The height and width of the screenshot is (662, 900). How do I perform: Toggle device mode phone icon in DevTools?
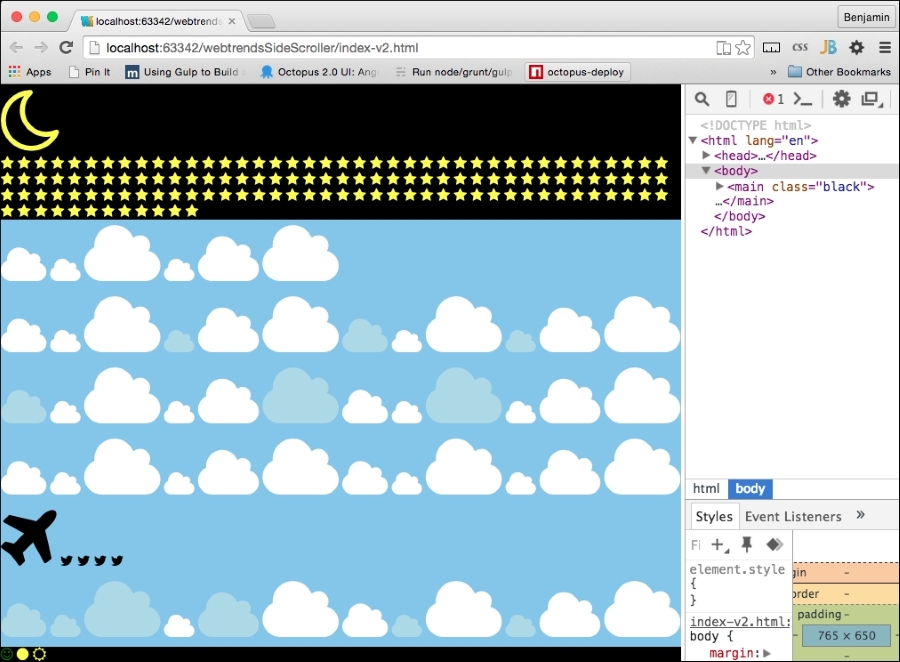(x=731, y=99)
